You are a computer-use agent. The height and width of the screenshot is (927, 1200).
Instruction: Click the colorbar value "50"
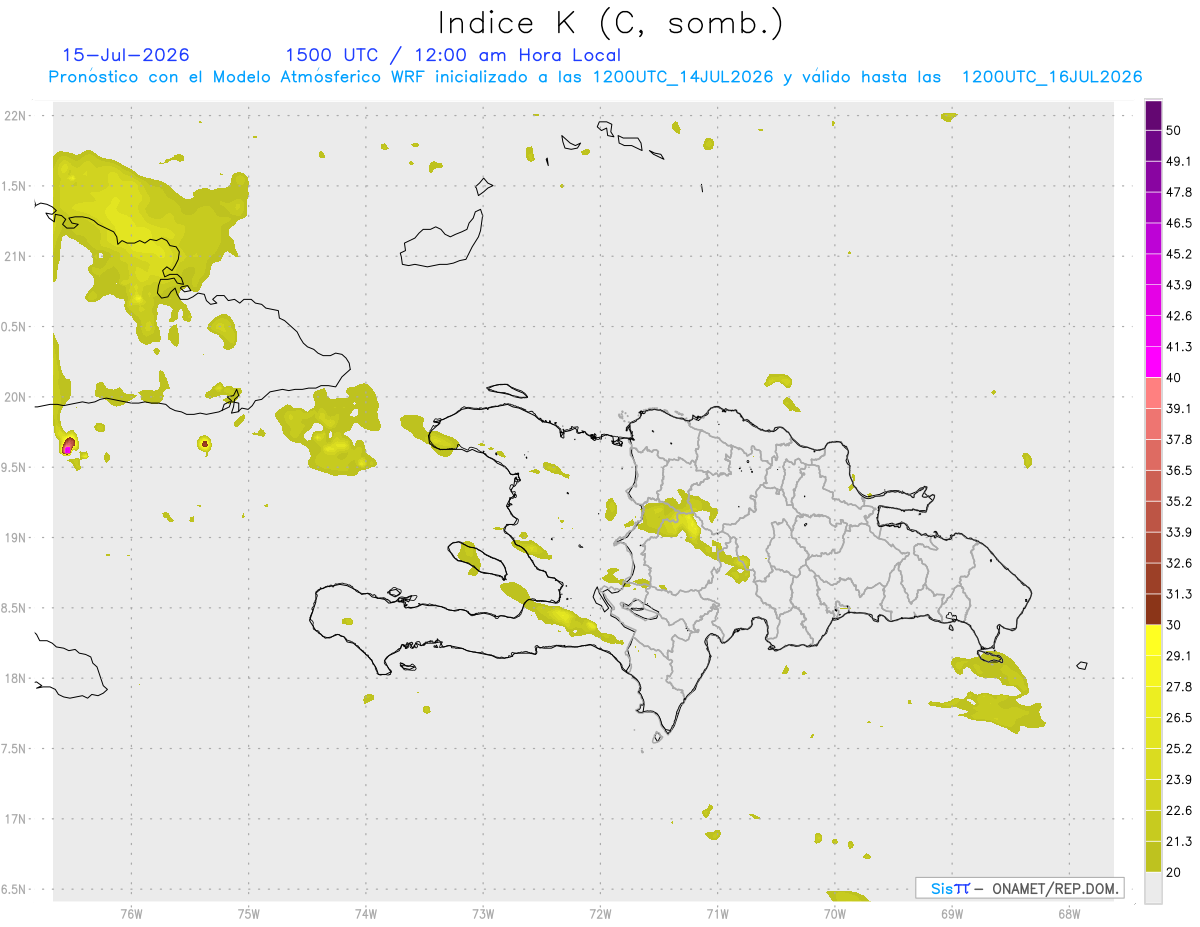pos(1175,130)
